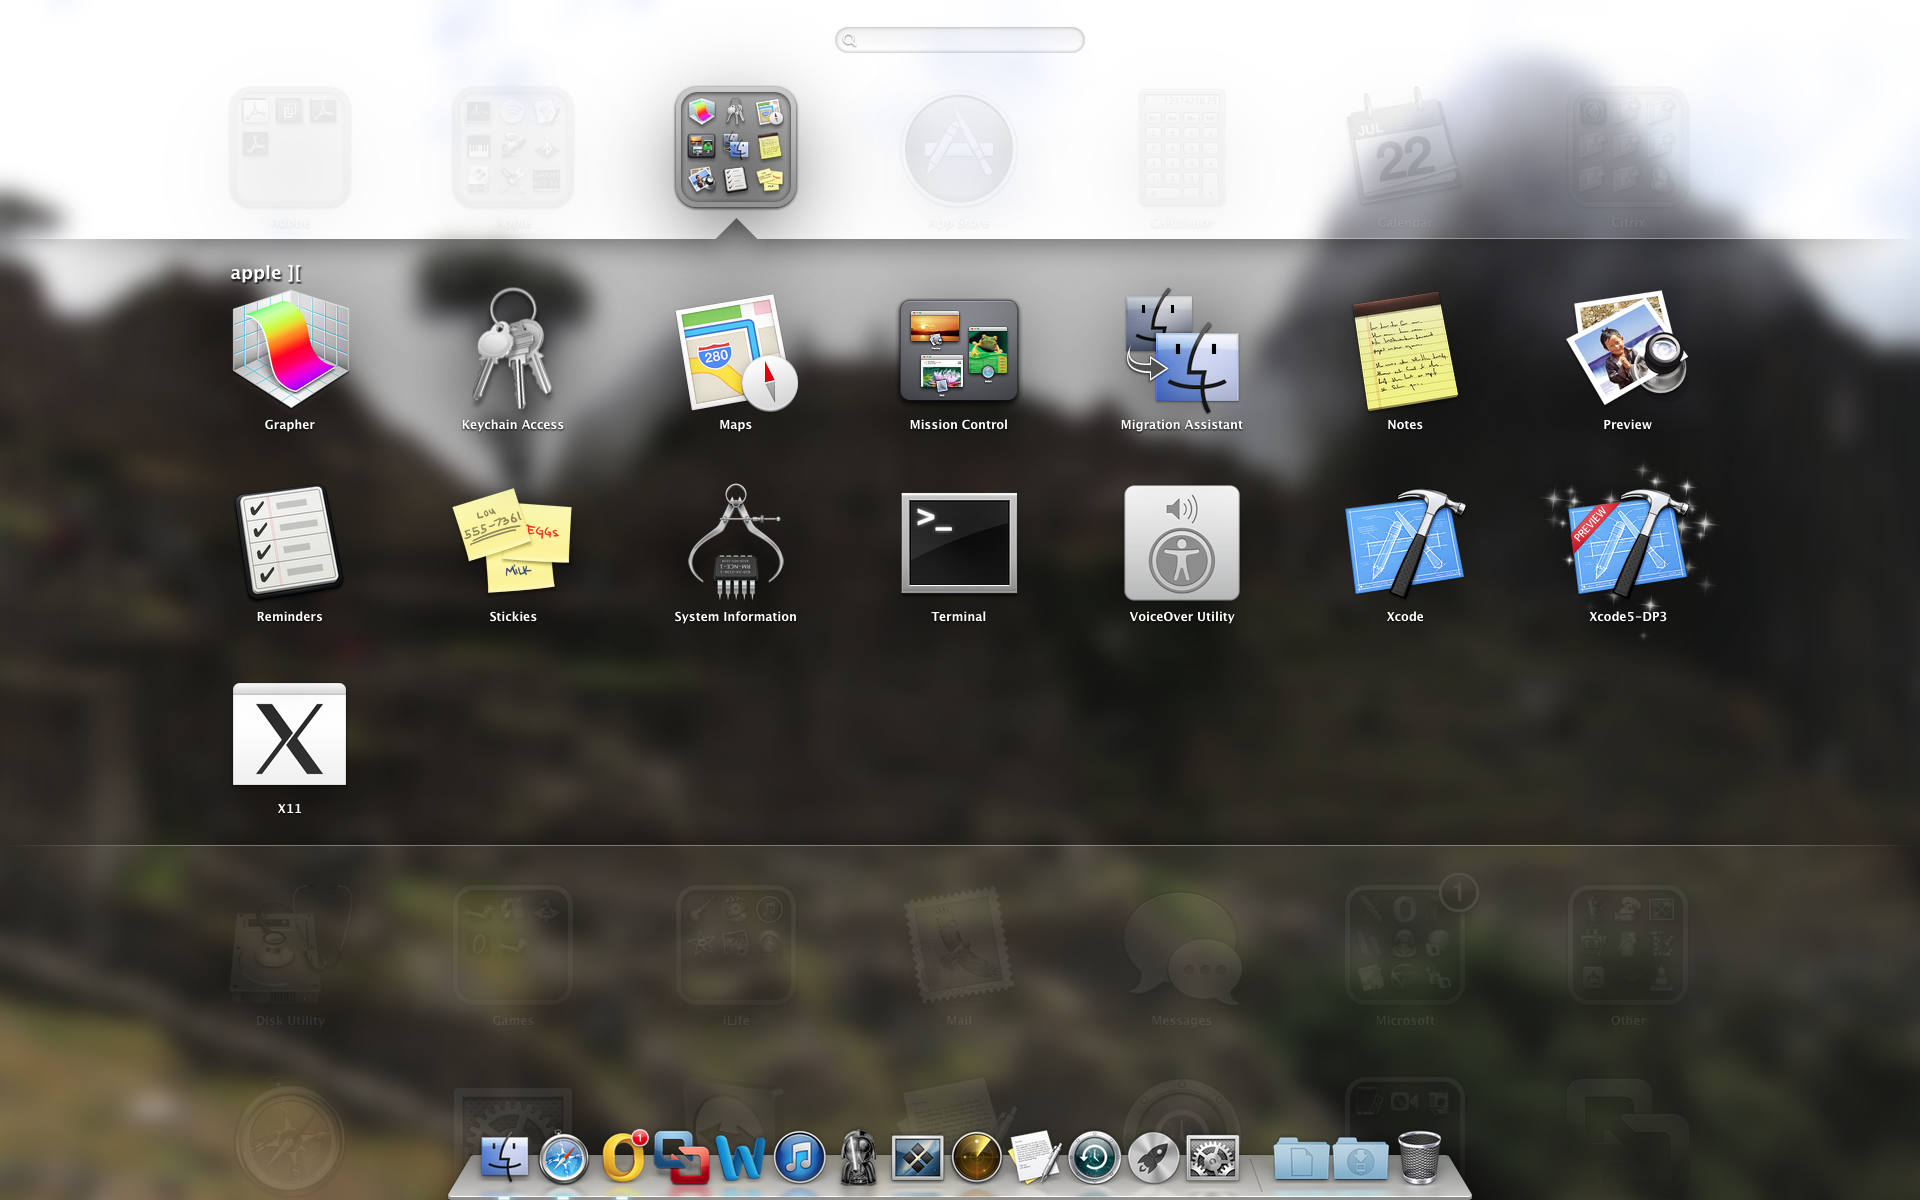Collapse the open apple ][ folder icon
Image resolution: width=1920 pixels, height=1200 pixels.
tap(736, 148)
